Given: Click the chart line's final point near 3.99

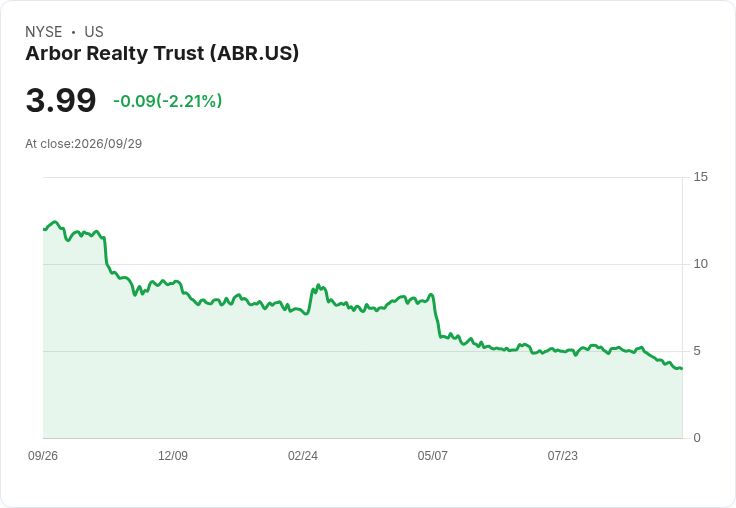Looking at the screenshot, I should coord(682,369).
